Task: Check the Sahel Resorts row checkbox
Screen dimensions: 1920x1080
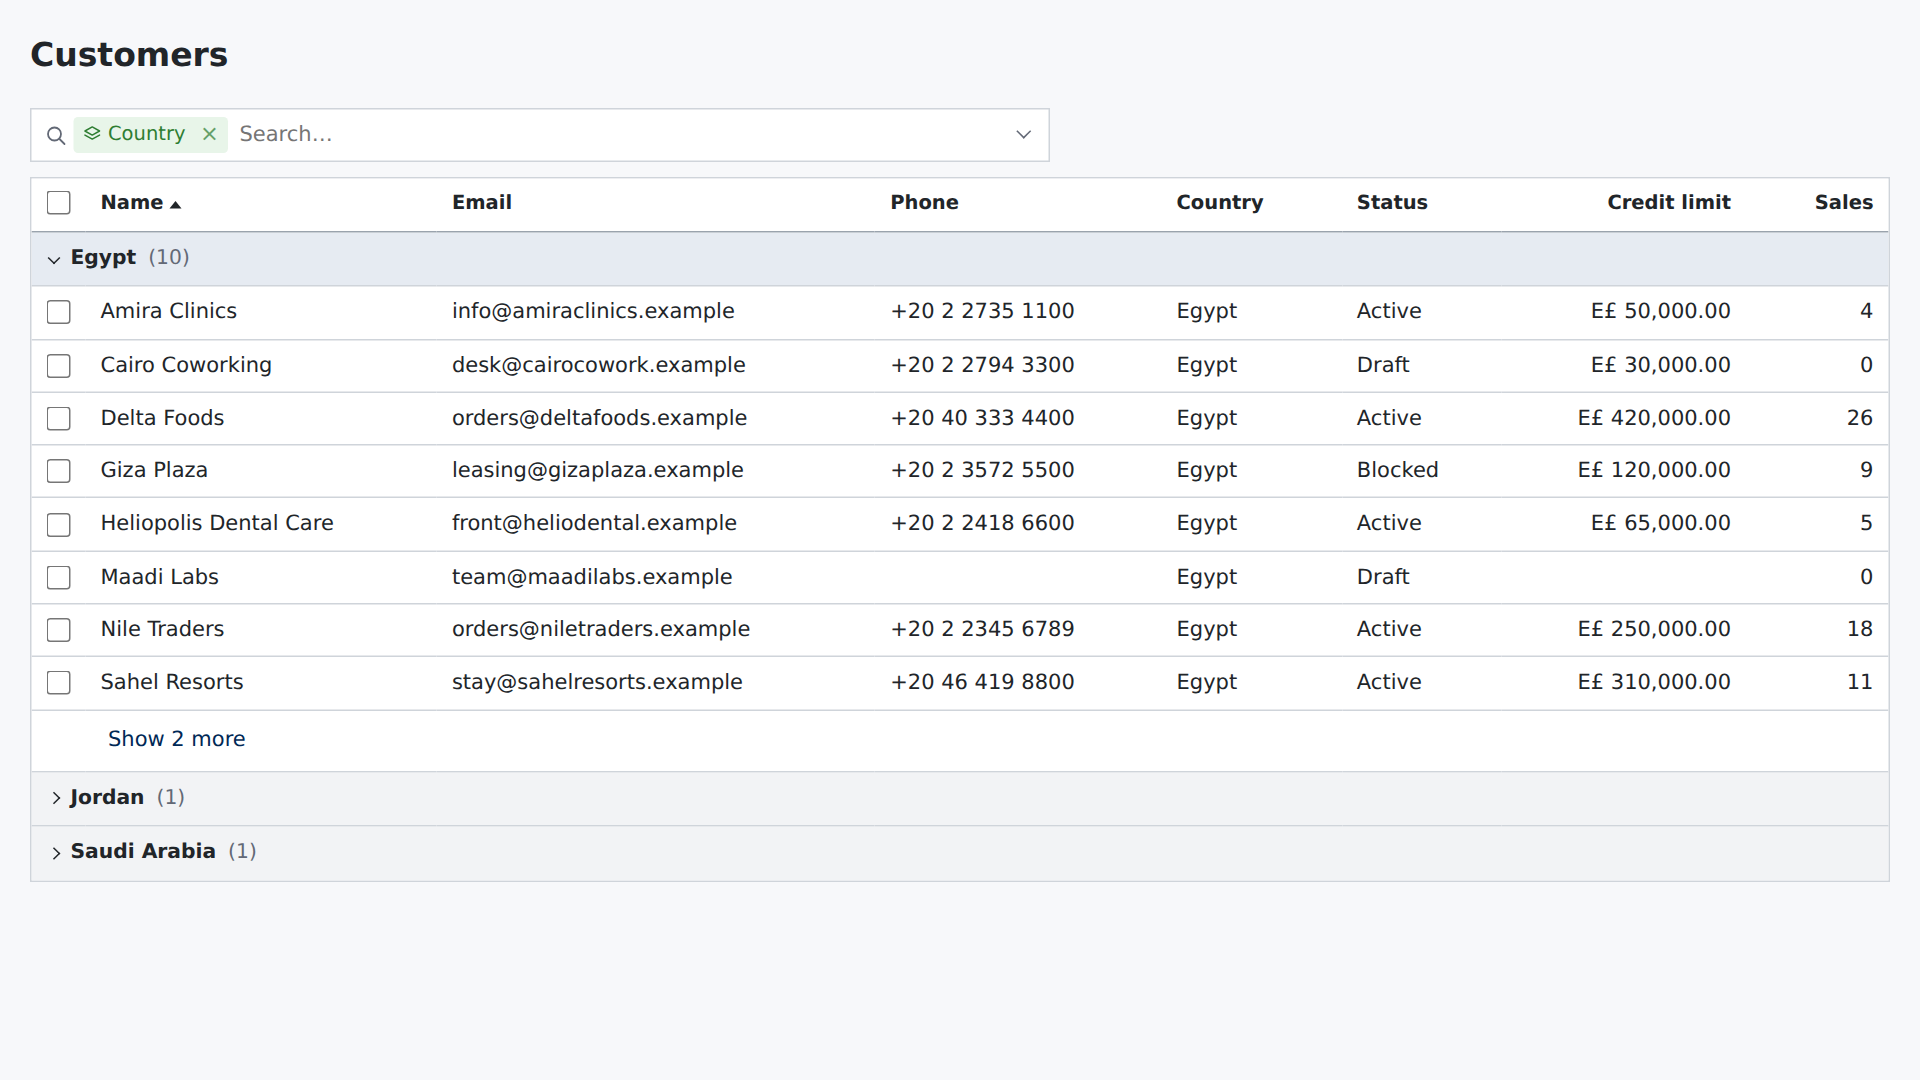Action: pyautogui.click(x=59, y=683)
